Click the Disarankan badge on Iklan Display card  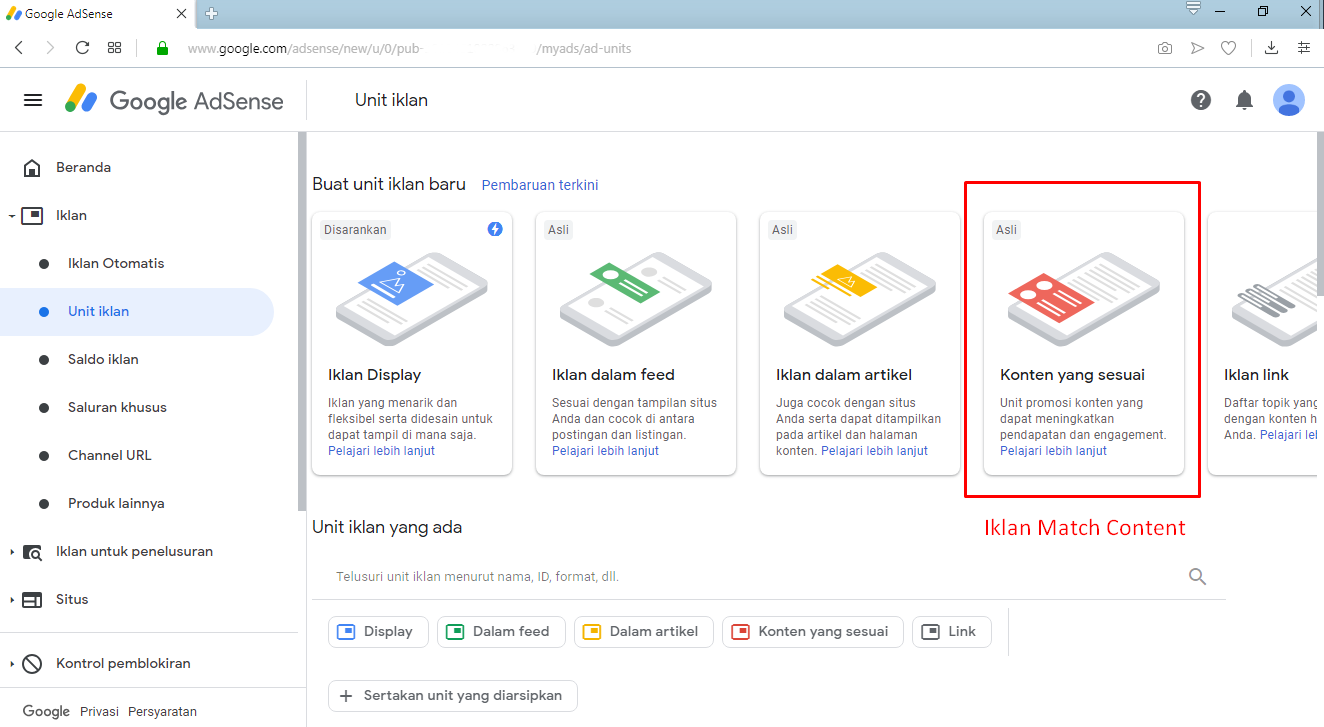point(355,229)
